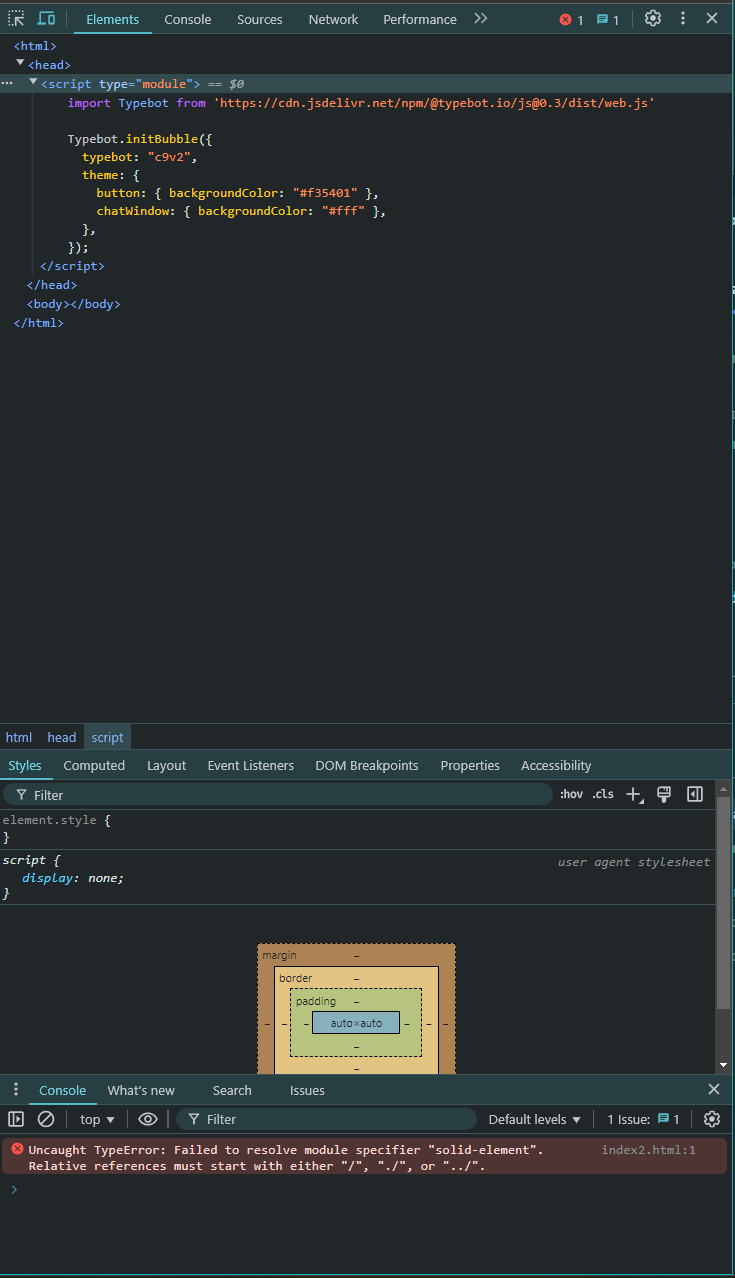
Task: Show more tabs via double chevron
Action: 481,19
